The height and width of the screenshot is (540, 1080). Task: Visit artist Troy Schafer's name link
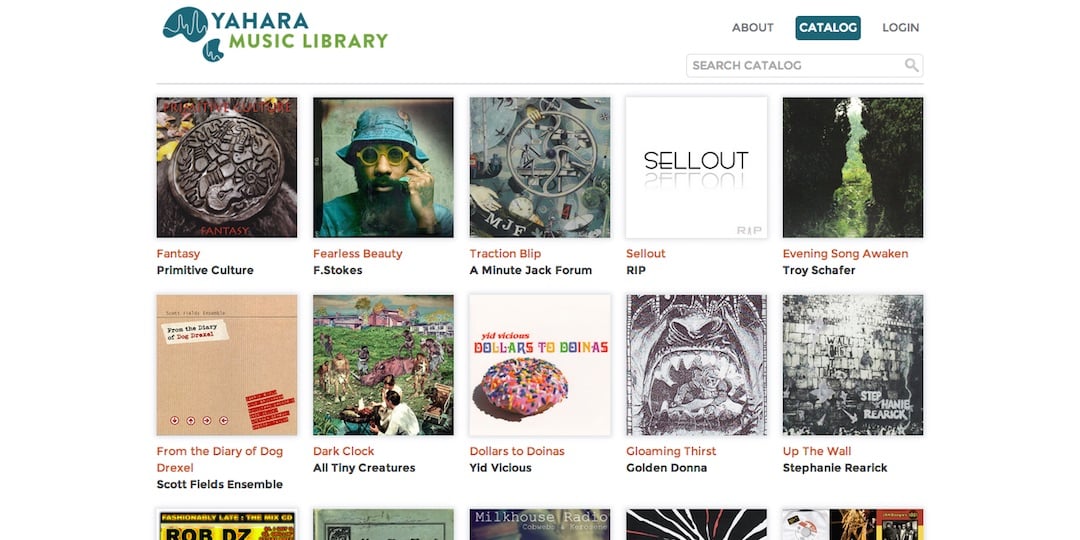coord(819,270)
